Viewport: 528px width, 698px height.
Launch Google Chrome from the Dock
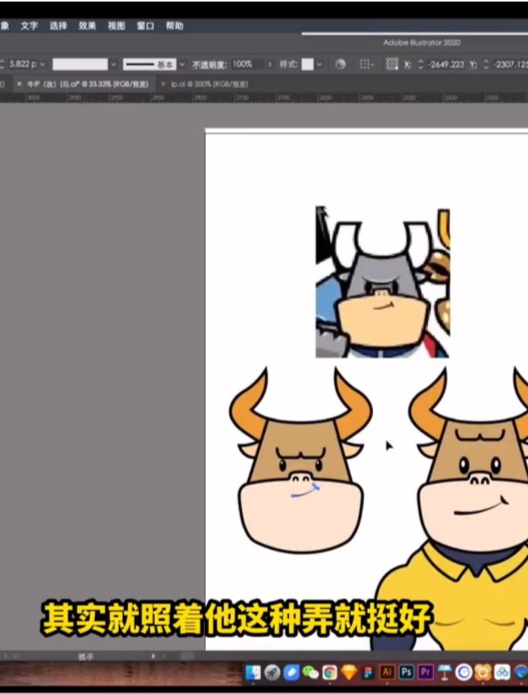[x=330, y=672]
